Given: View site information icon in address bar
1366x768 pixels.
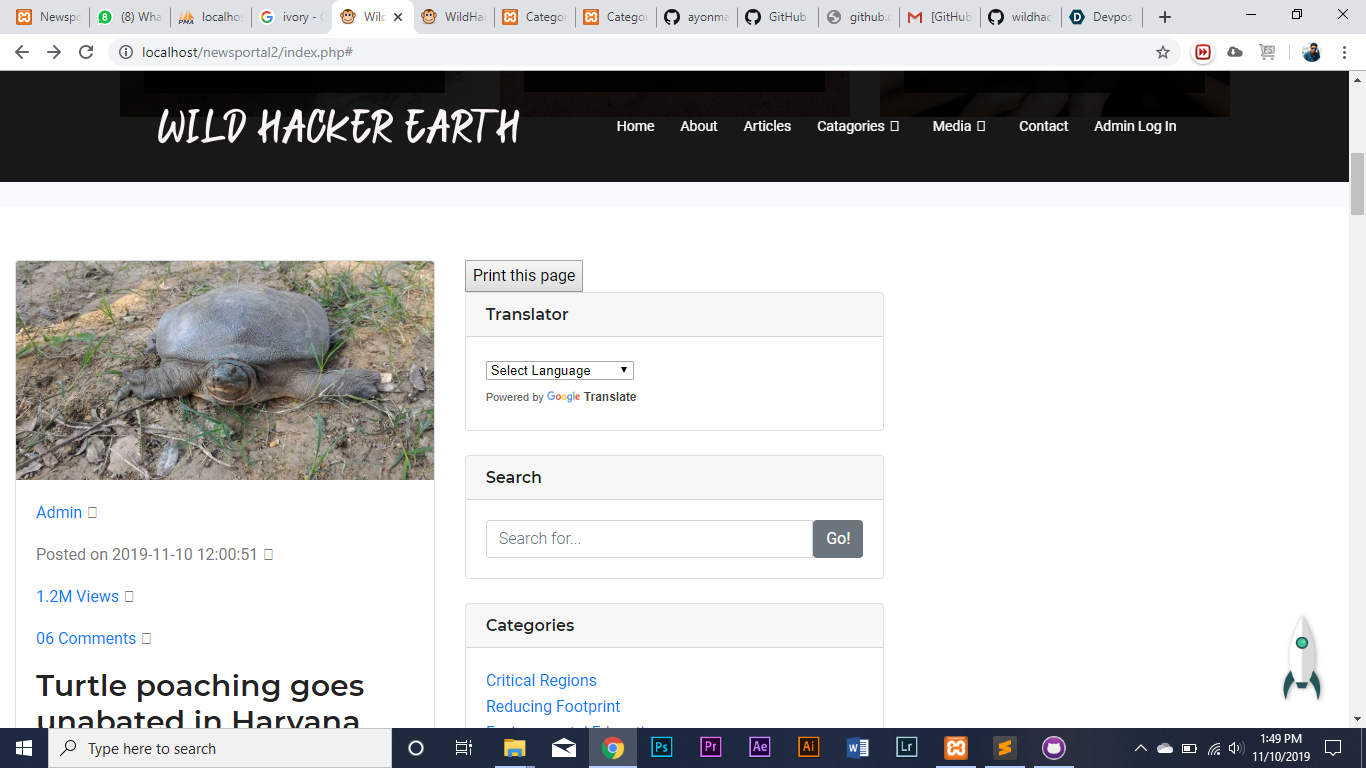Looking at the screenshot, I should [126, 52].
